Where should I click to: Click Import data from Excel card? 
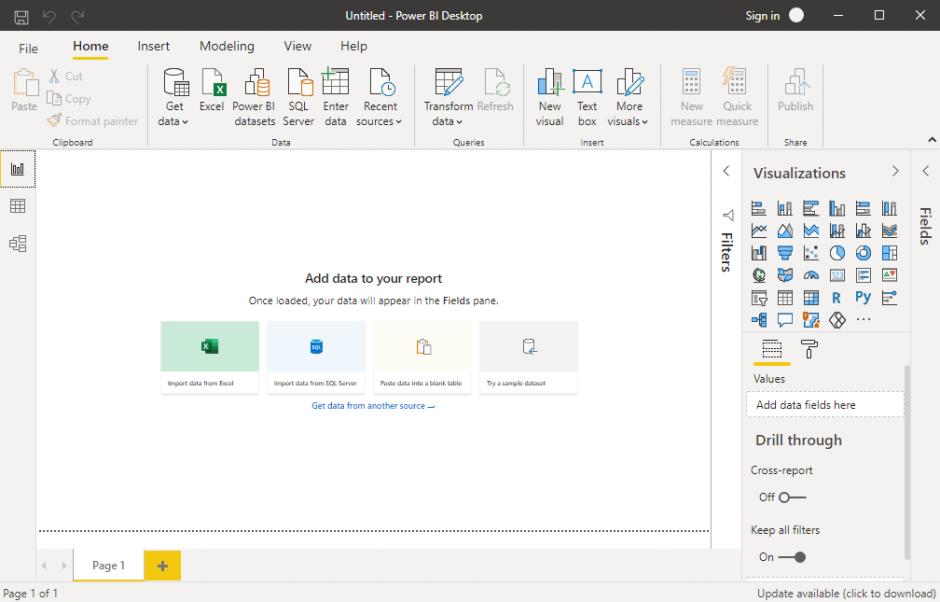pos(210,357)
